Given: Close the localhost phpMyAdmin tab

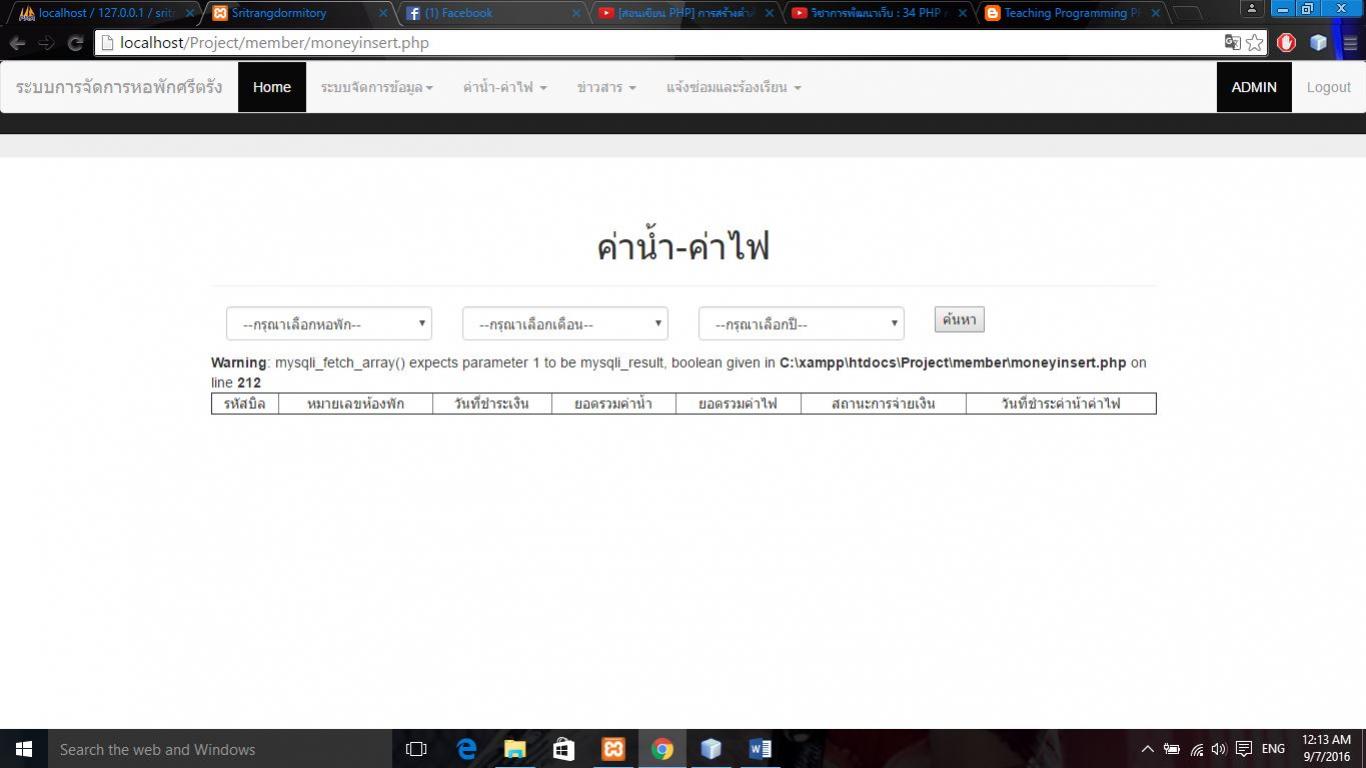Looking at the screenshot, I should point(190,13).
